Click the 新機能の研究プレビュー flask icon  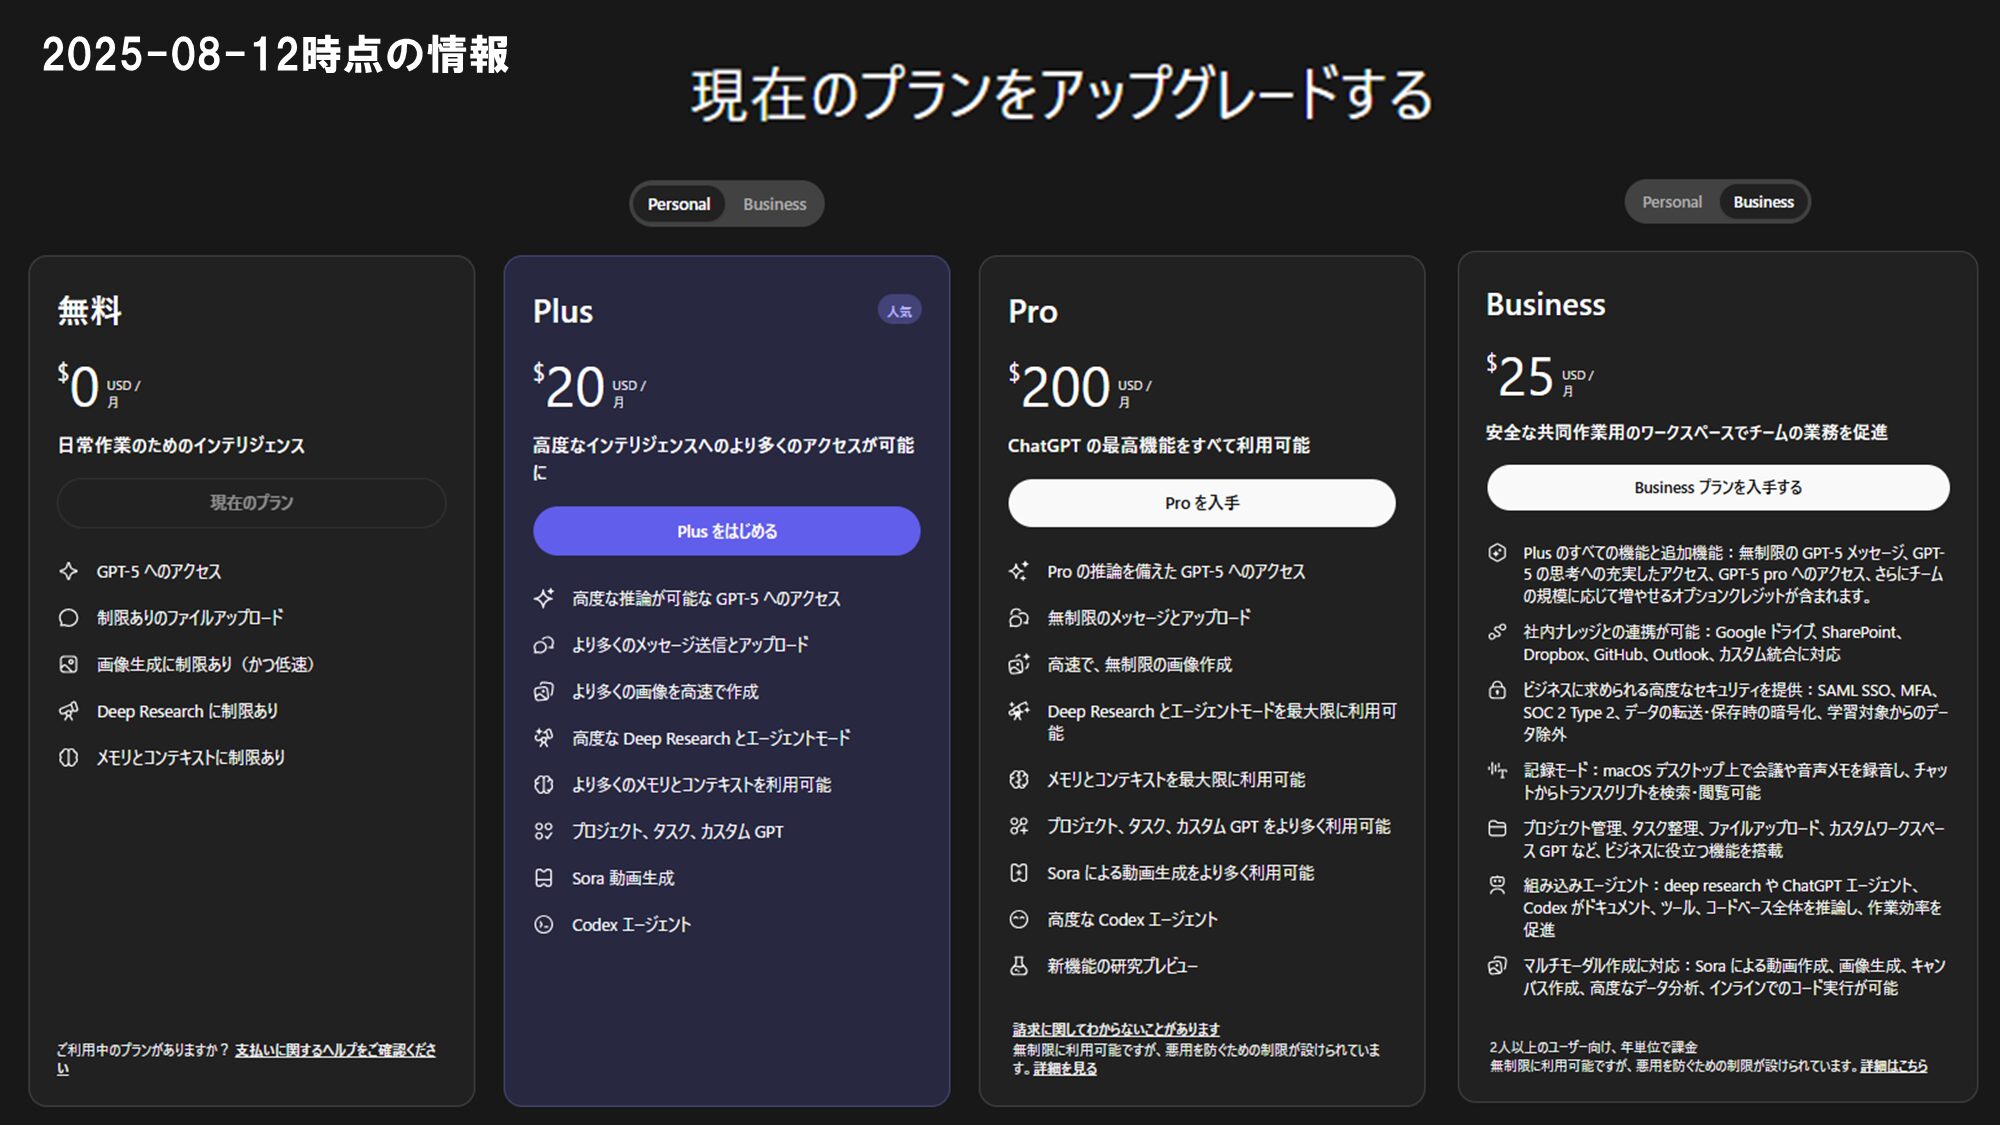pos(1018,966)
